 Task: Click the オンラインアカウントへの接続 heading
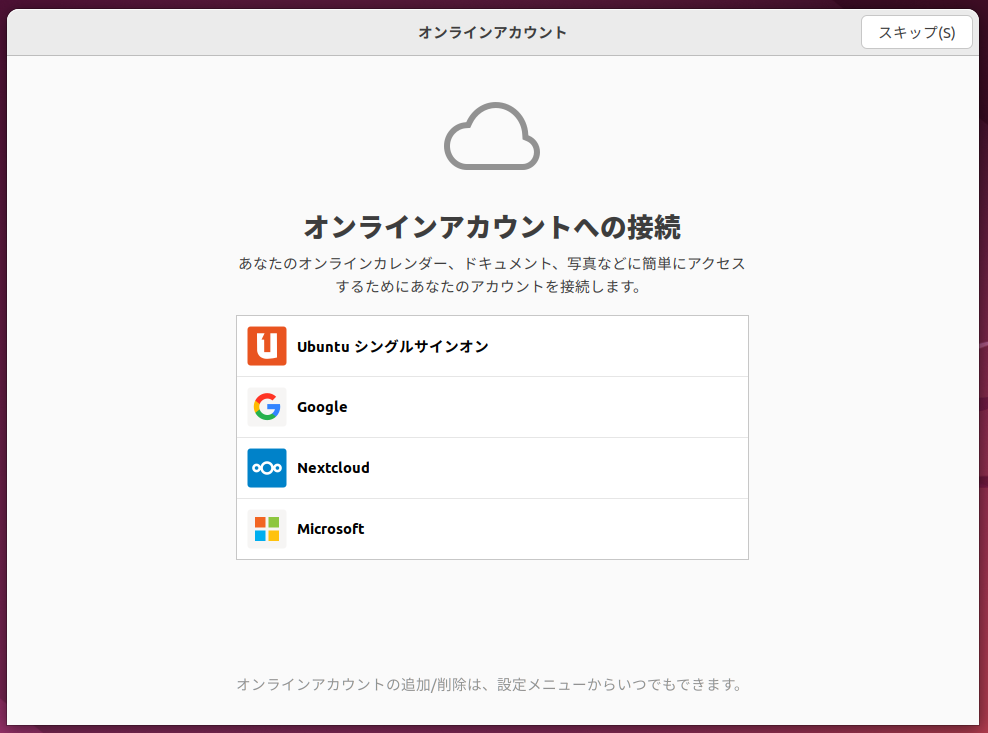[x=492, y=228]
